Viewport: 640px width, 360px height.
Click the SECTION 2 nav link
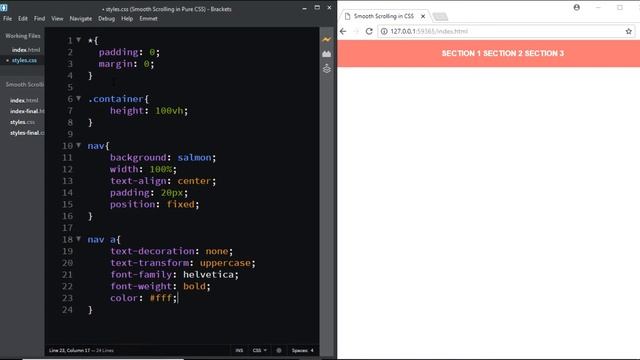[502, 53]
